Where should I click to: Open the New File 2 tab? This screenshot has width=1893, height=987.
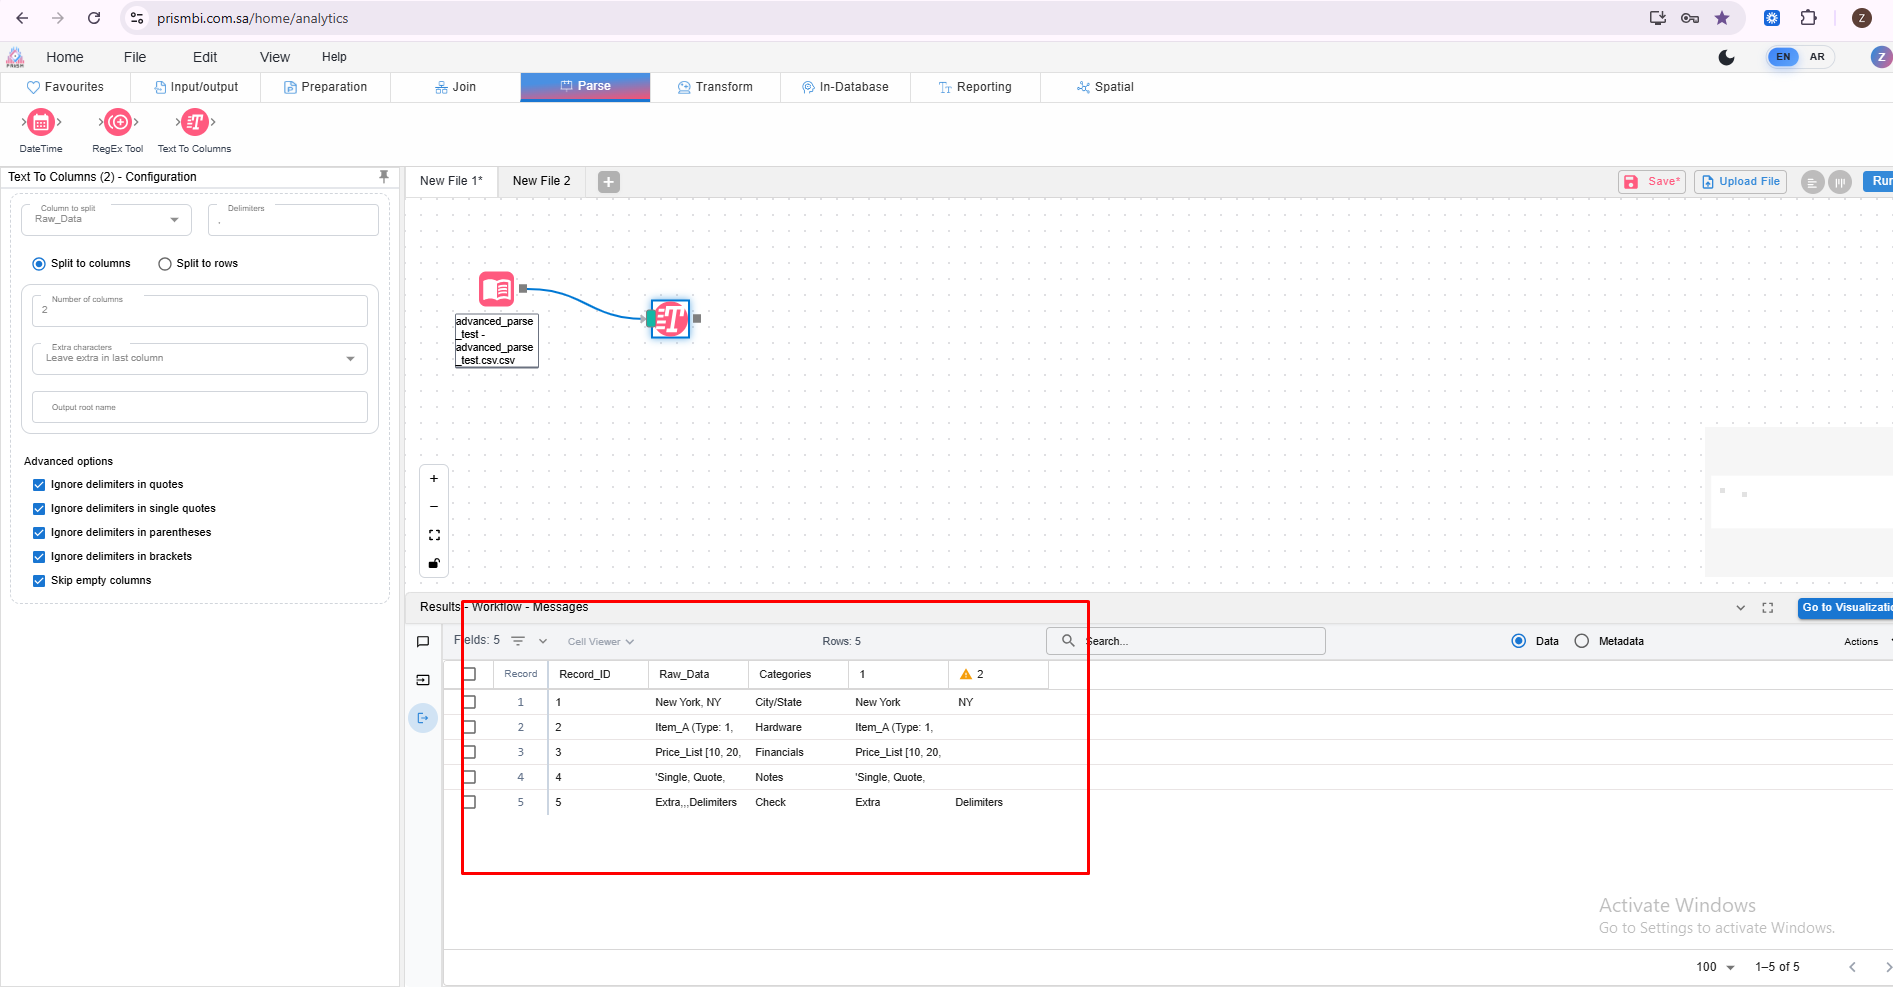(x=541, y=181)
